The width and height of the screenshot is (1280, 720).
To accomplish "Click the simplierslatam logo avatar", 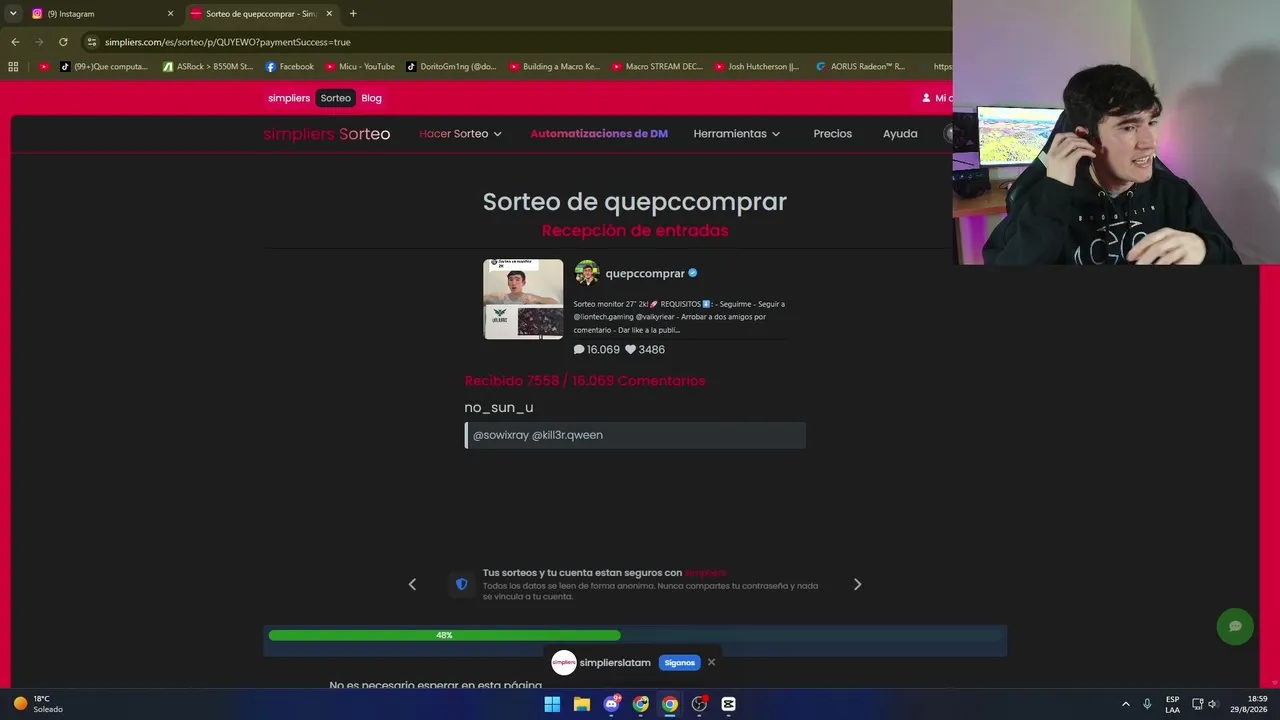I will [x=564, y=663].
